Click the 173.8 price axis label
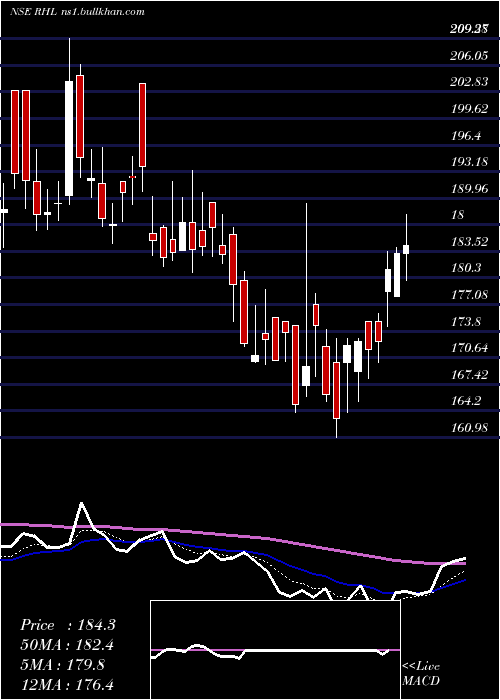500x700 pixels. (x=466, y=321)
